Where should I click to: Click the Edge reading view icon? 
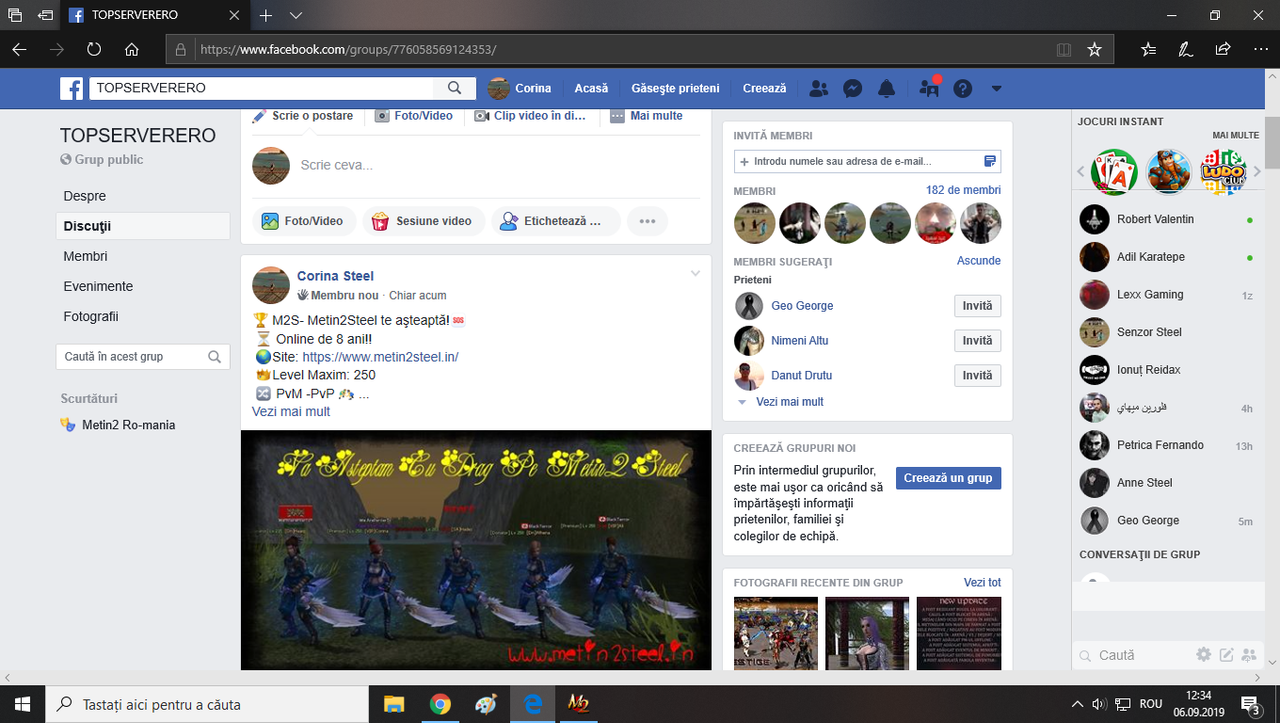(1064, 49)
